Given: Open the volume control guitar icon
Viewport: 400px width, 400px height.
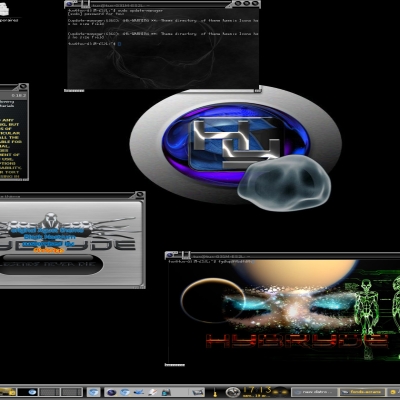Looking at the screenshot, I should (215, 392).
